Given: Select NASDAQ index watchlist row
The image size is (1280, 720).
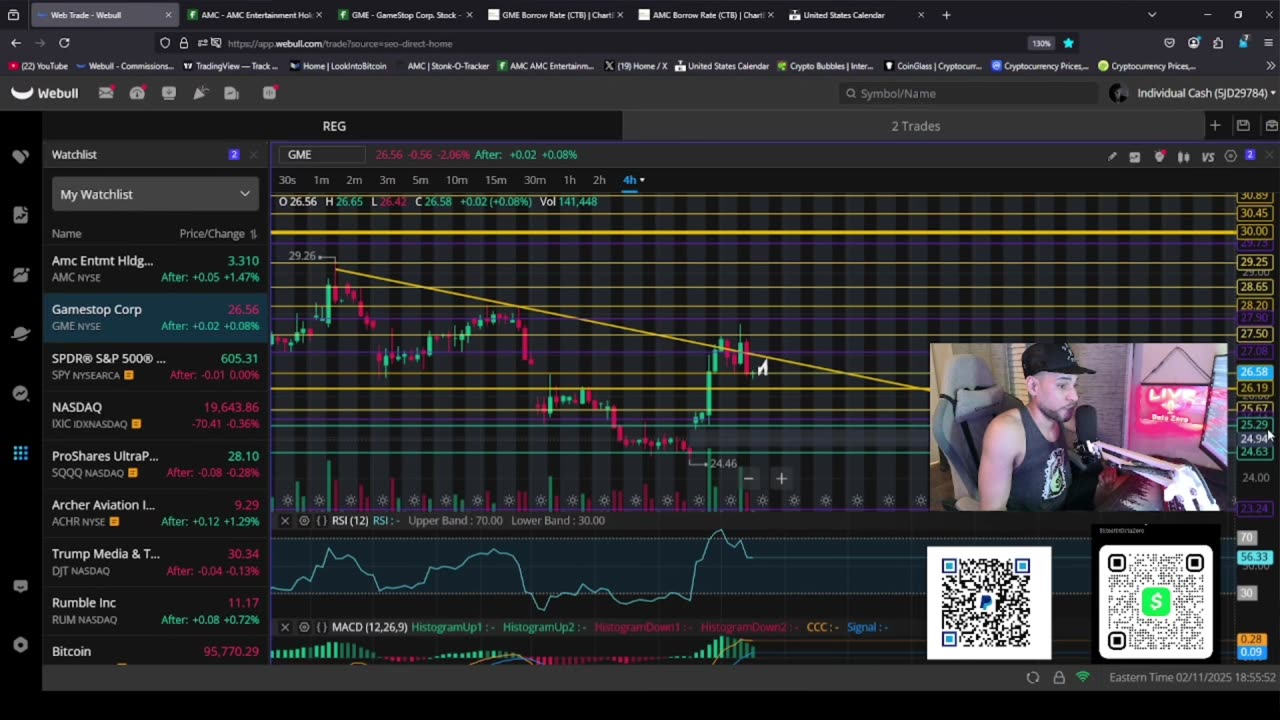Looking at the screenshot, I should pos(155,415).
